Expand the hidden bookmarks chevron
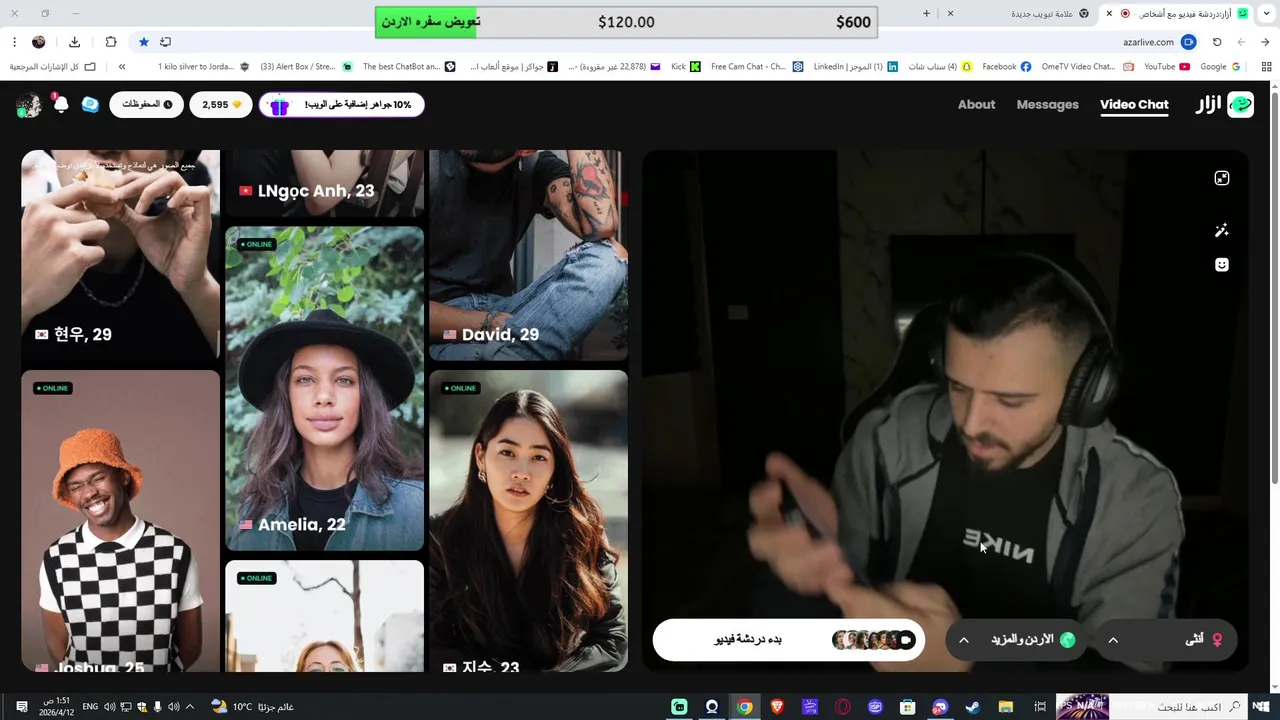The image size is (1280, 720). 122,67
